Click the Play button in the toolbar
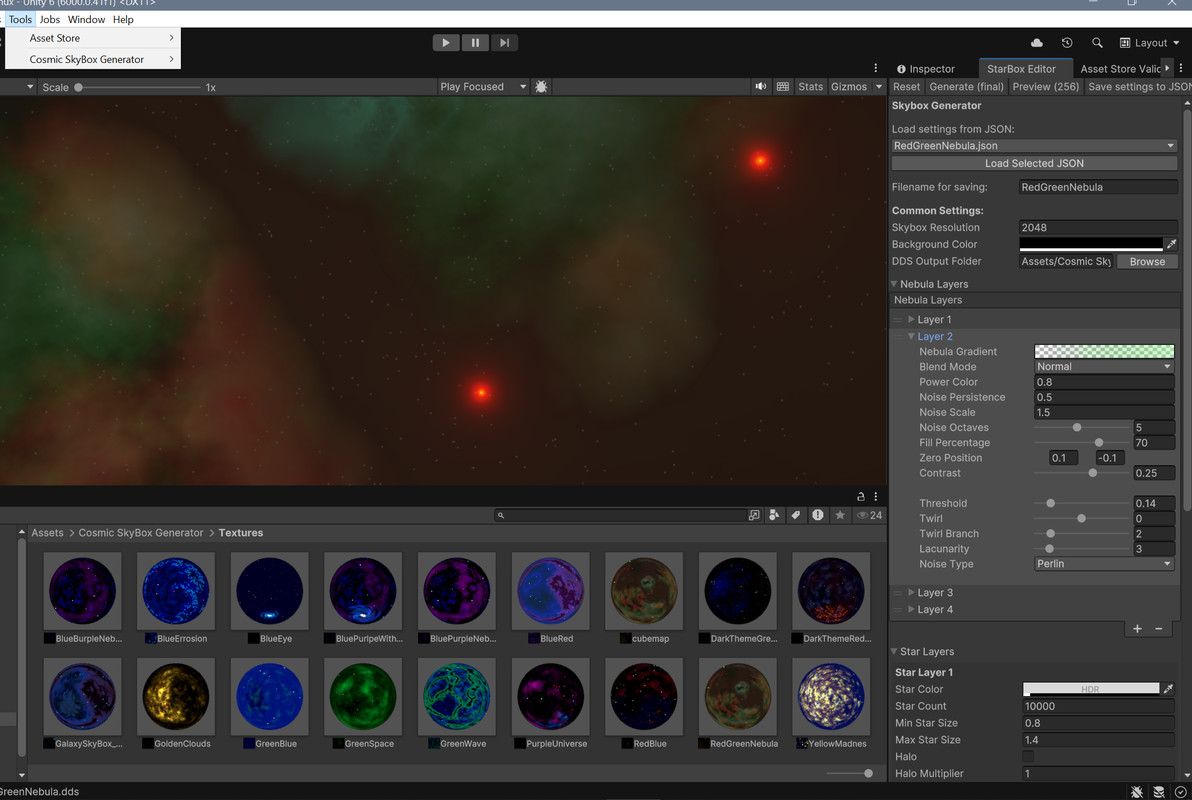 tap(446, 43)
